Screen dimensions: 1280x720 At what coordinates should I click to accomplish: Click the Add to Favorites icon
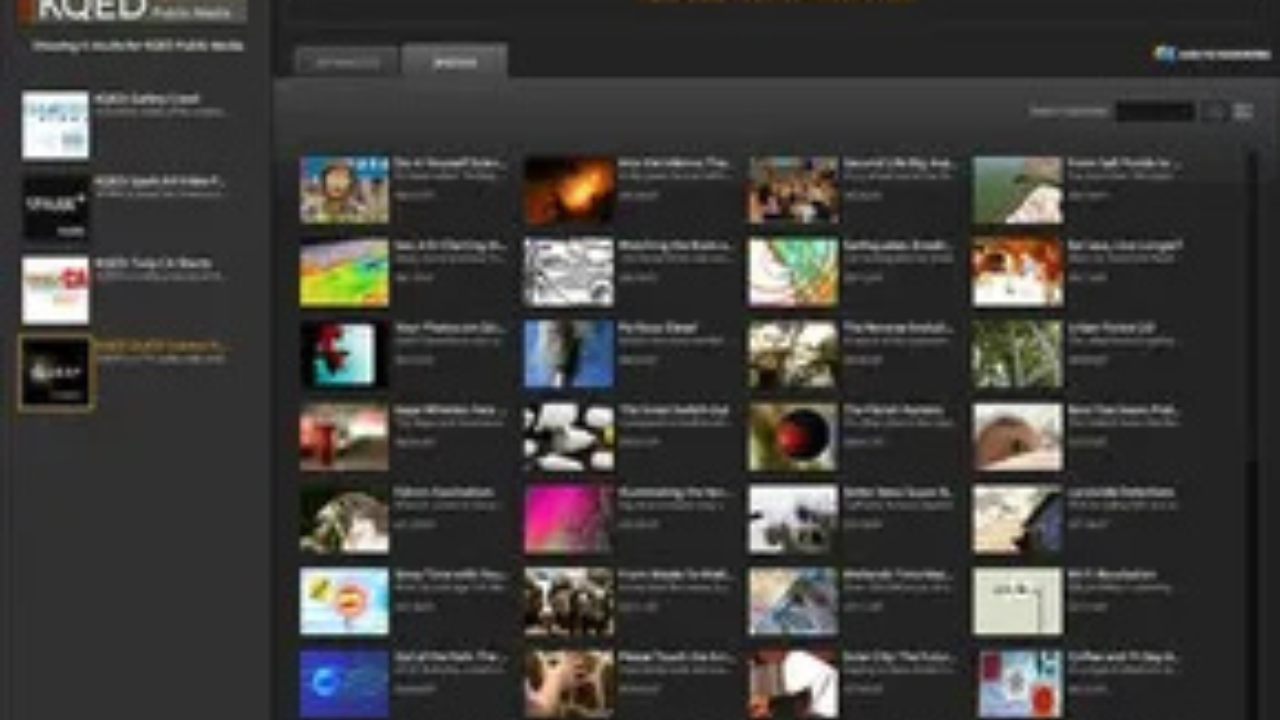point(1164,54)
